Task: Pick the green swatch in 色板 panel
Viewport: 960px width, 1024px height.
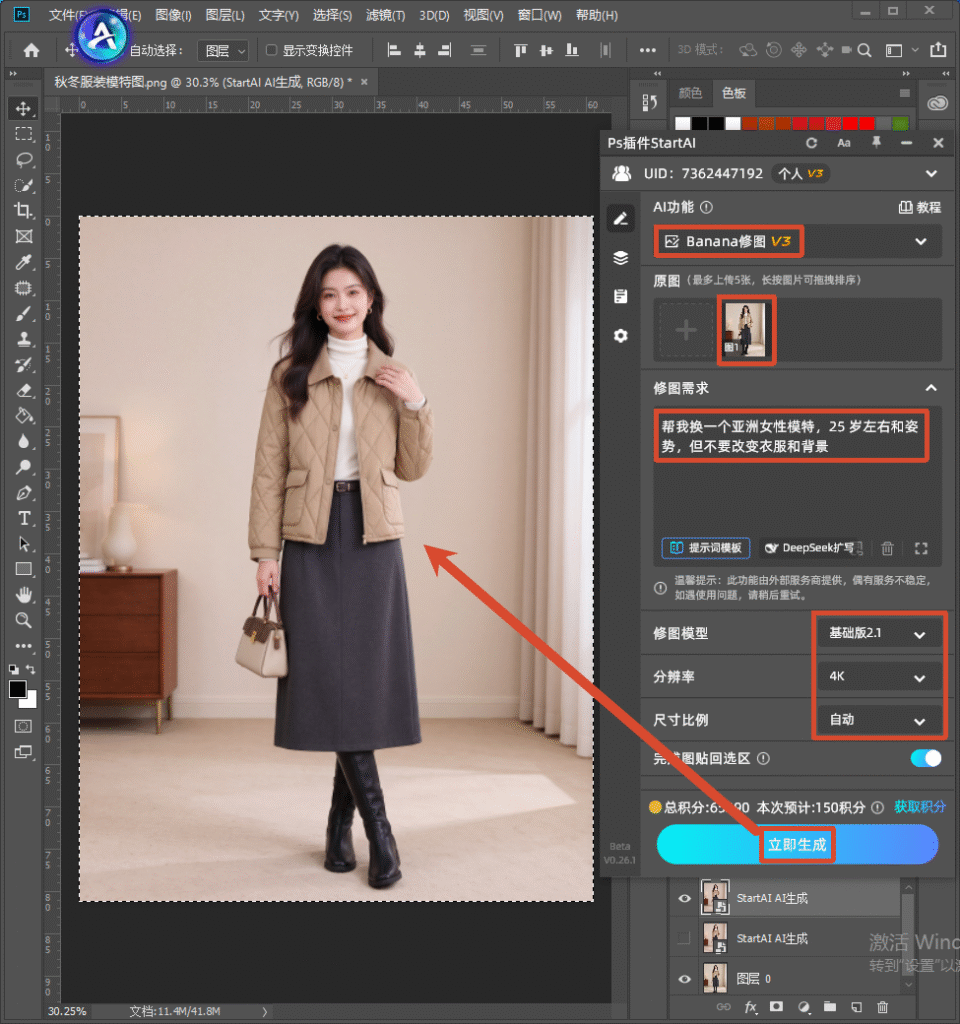Action: coord(901,123)
